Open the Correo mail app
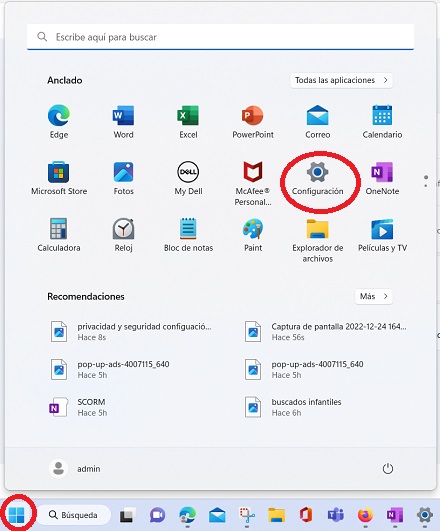The image size is (440, 531). (x=317, y=122)
